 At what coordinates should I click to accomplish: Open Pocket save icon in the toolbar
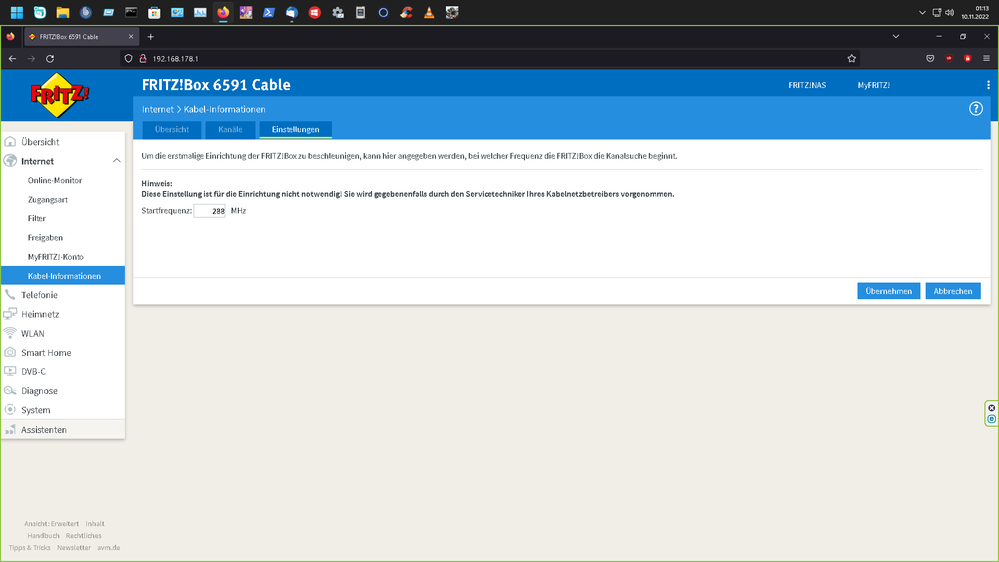click(x=930, y=59)
